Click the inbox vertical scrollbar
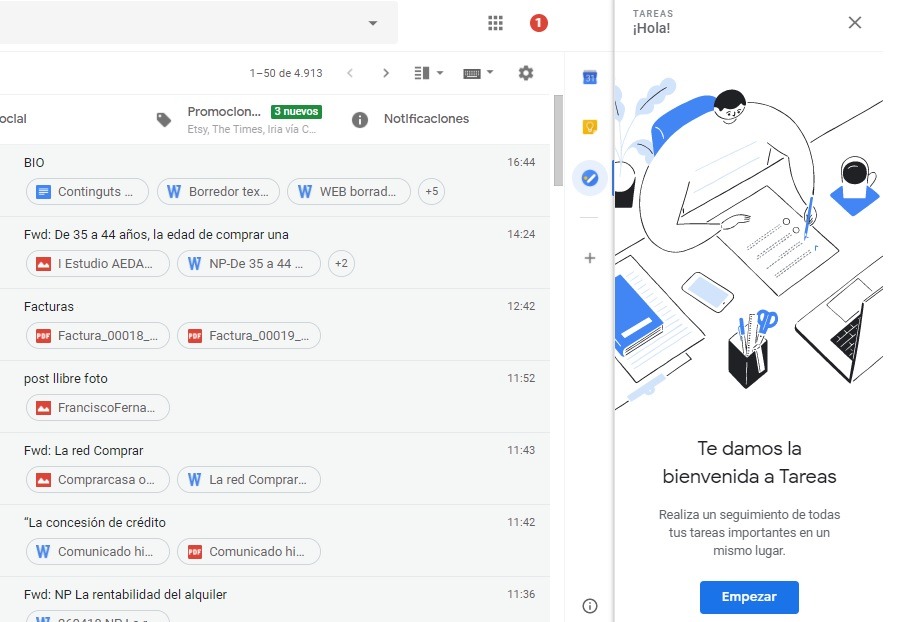This screenshot has width=900, height=622. coord(558,140)
